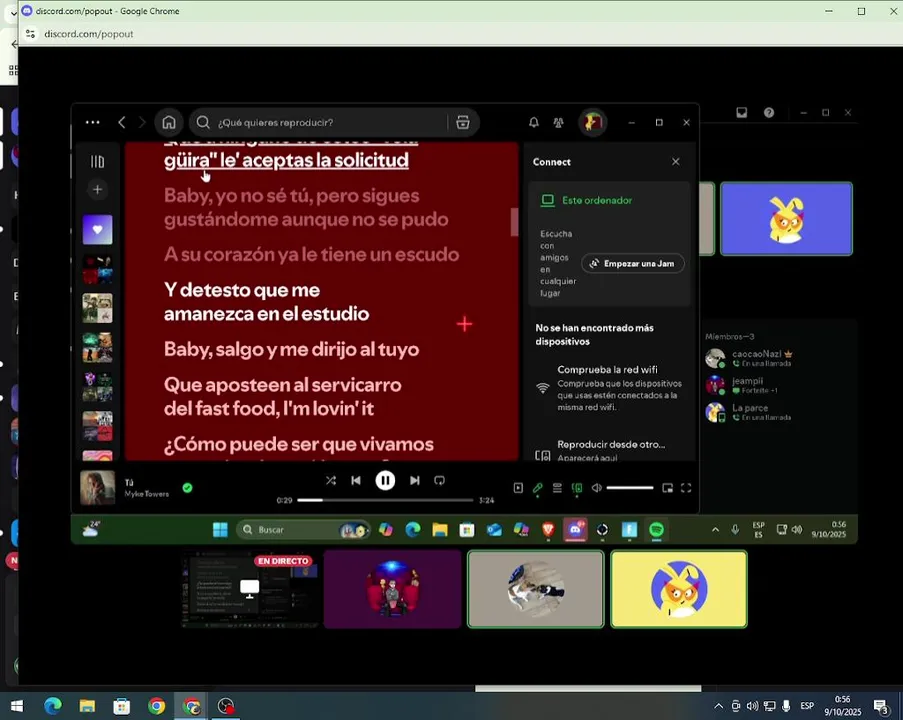This screenshot has height=720, width=903.
Task: Open Spotify three-dot menu
Action: click(93, 122)
